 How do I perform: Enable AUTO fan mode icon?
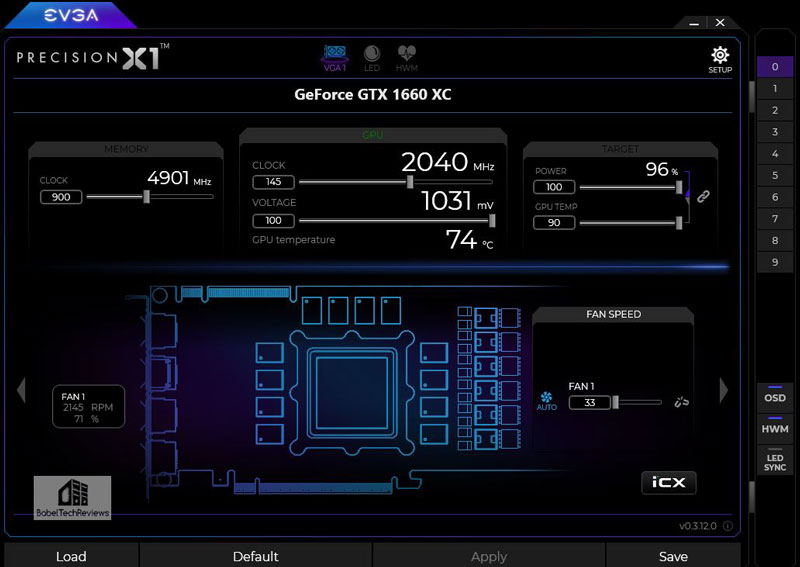click(x=546, y=401)
